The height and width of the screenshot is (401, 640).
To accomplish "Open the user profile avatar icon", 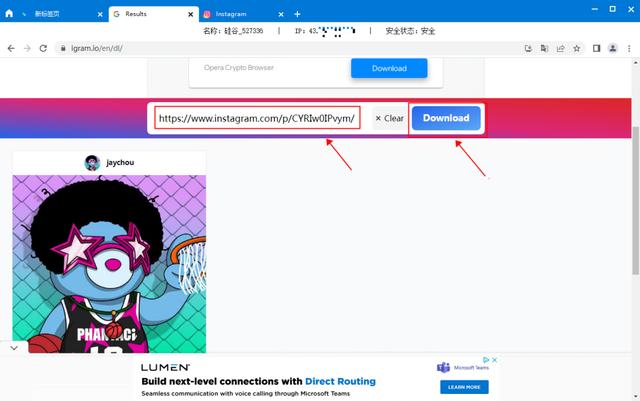I will [613, 48].
